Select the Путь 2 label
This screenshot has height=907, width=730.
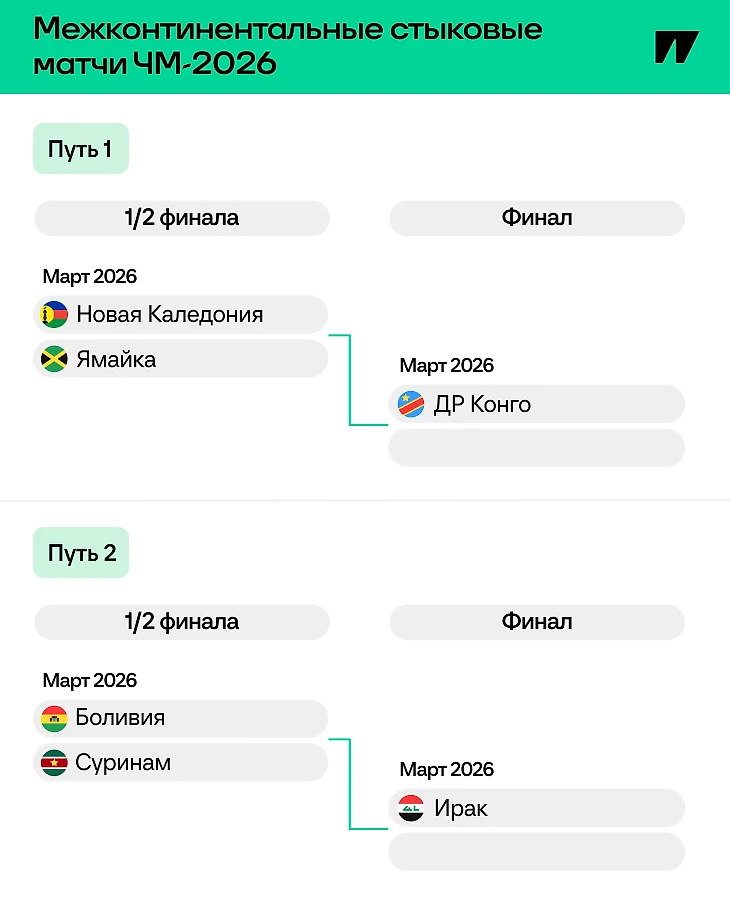click(81, 553)
